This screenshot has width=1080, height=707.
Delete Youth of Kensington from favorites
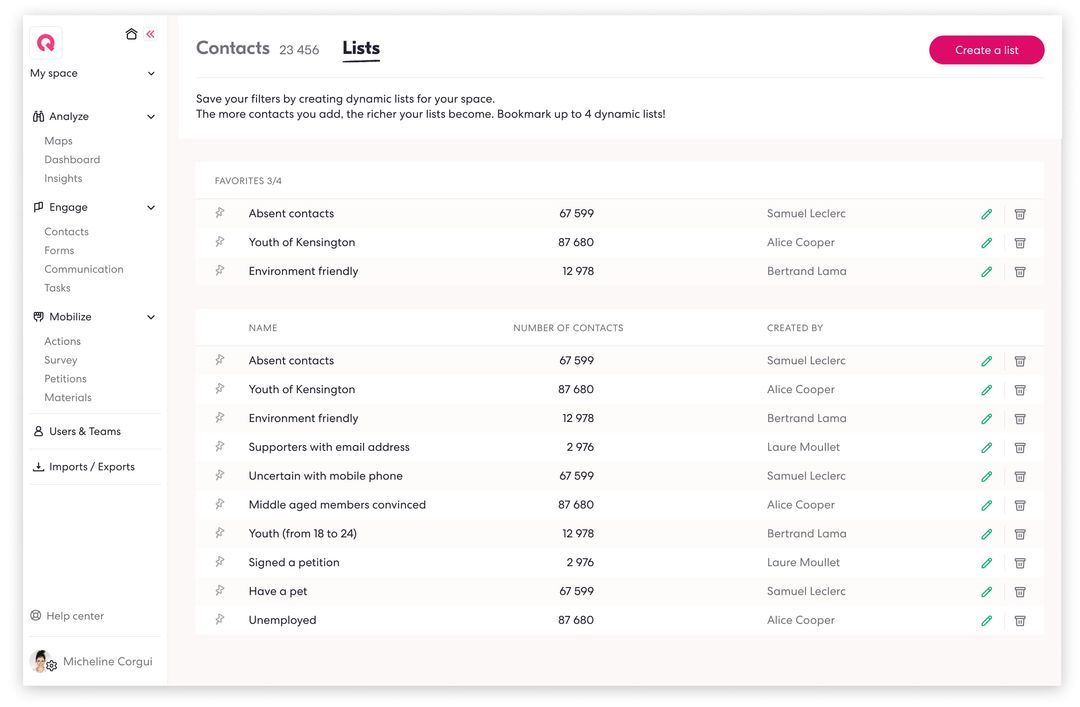click(x=1017, y=240)
